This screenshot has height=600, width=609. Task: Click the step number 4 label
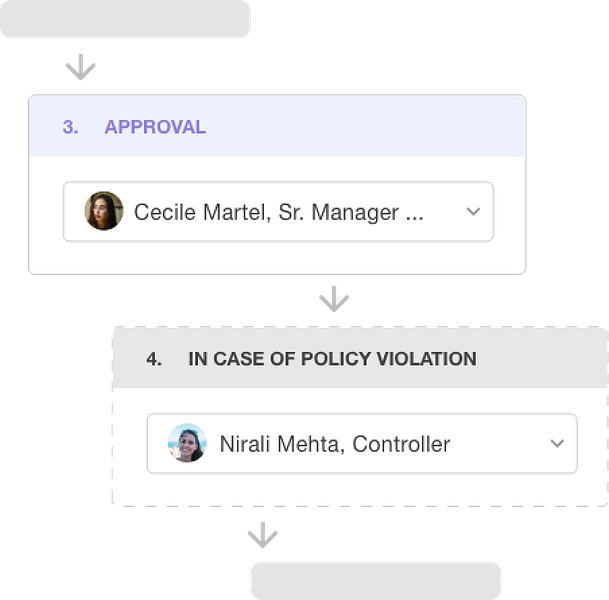pyautogui.click(x=154, y=359)
